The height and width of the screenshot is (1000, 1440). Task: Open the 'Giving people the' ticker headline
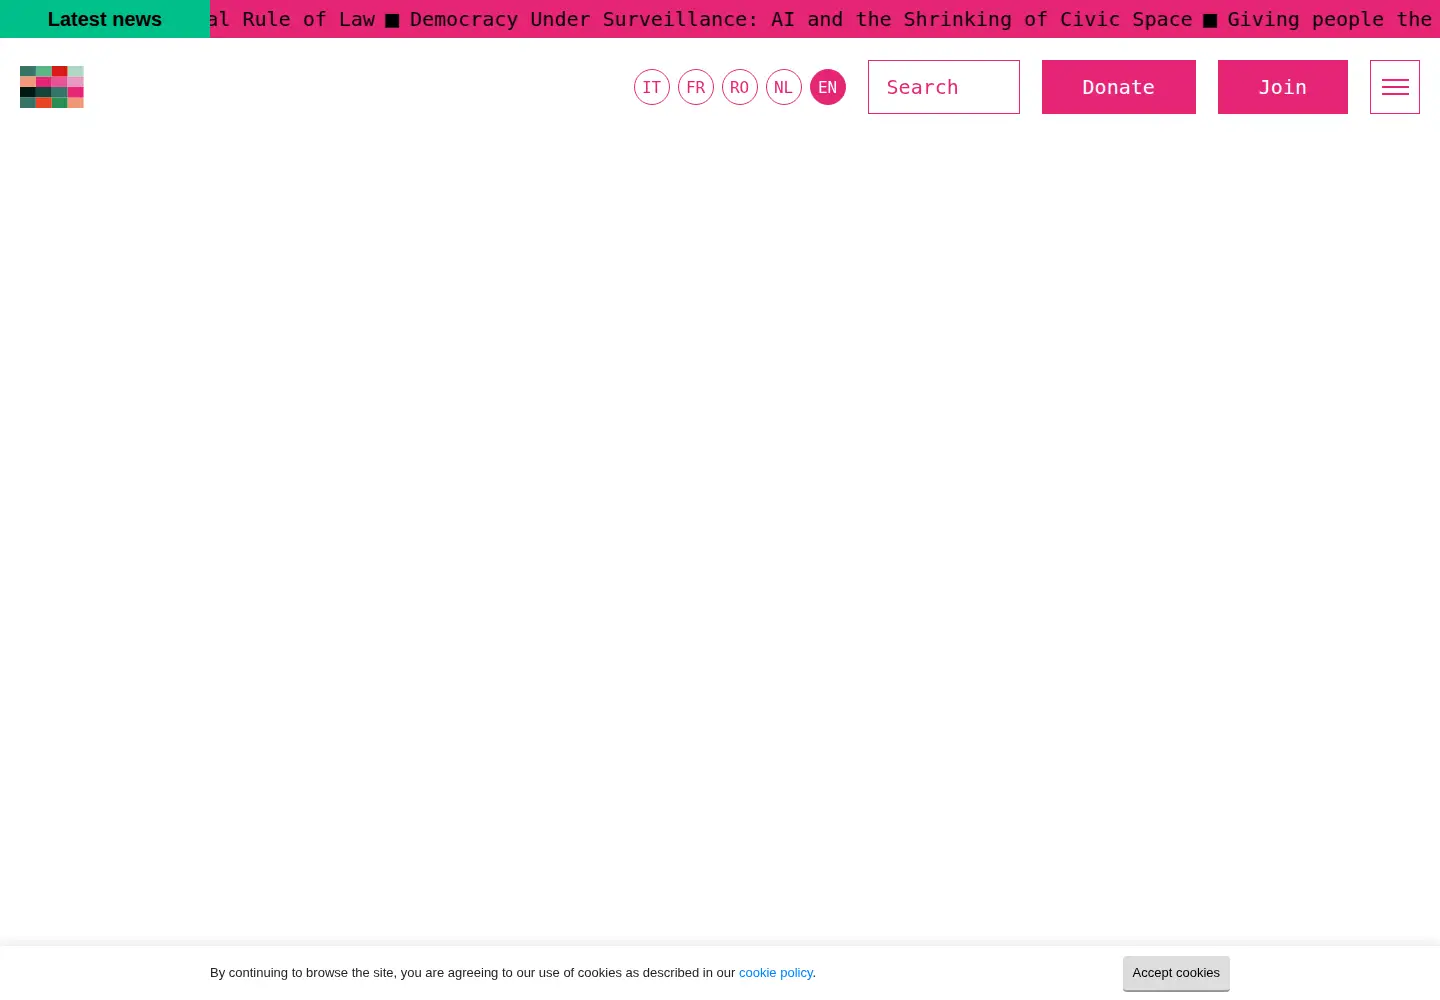[x=1333, y=19]
